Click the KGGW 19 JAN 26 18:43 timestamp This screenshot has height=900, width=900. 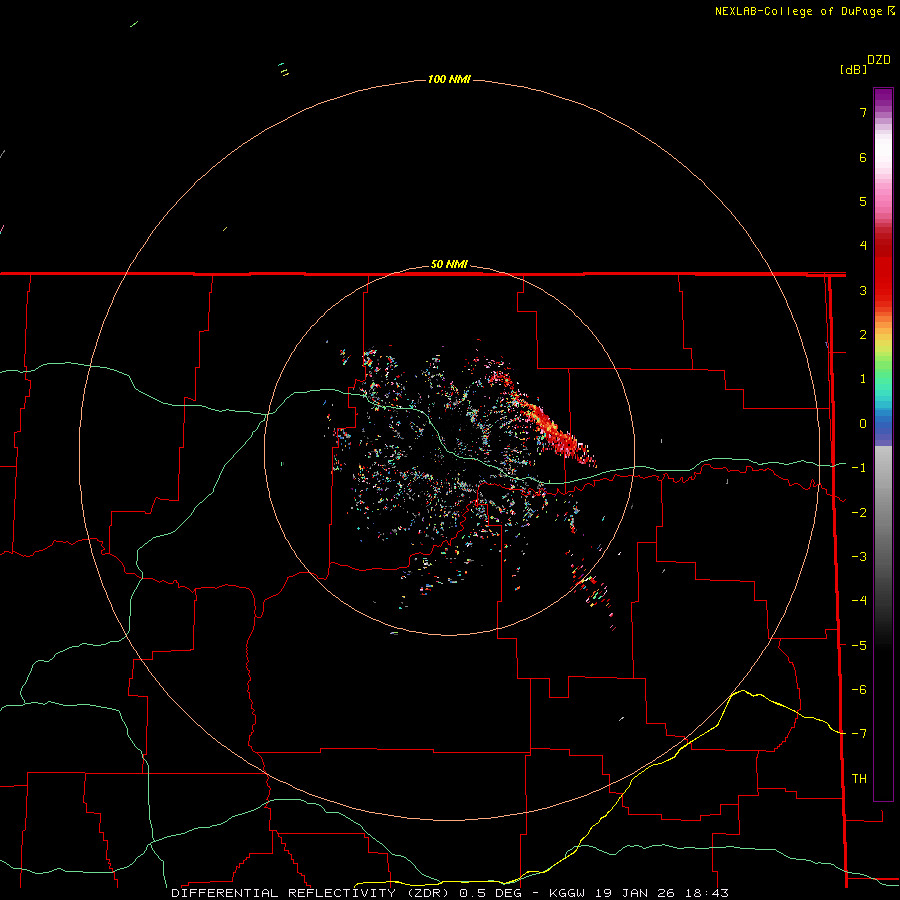pyautogui.click(x=639, y=893)
